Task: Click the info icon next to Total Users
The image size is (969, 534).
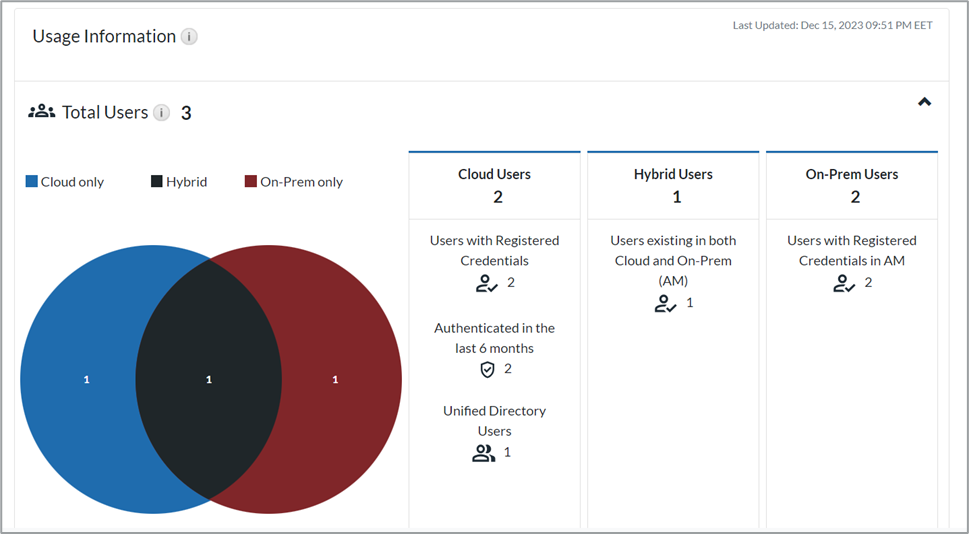Action: pos(161,113)
